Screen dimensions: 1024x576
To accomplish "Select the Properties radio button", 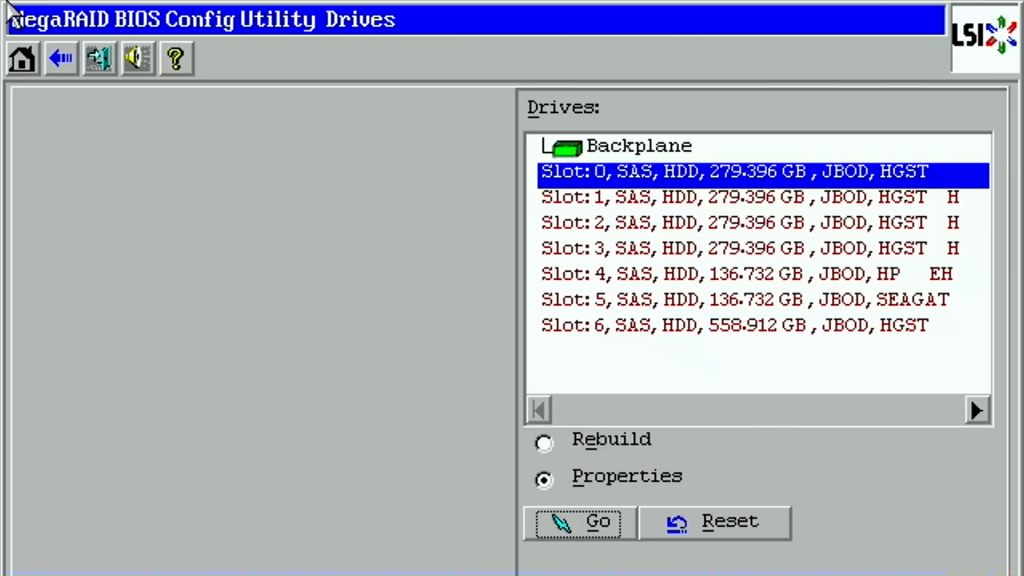I will coord(543,480).
